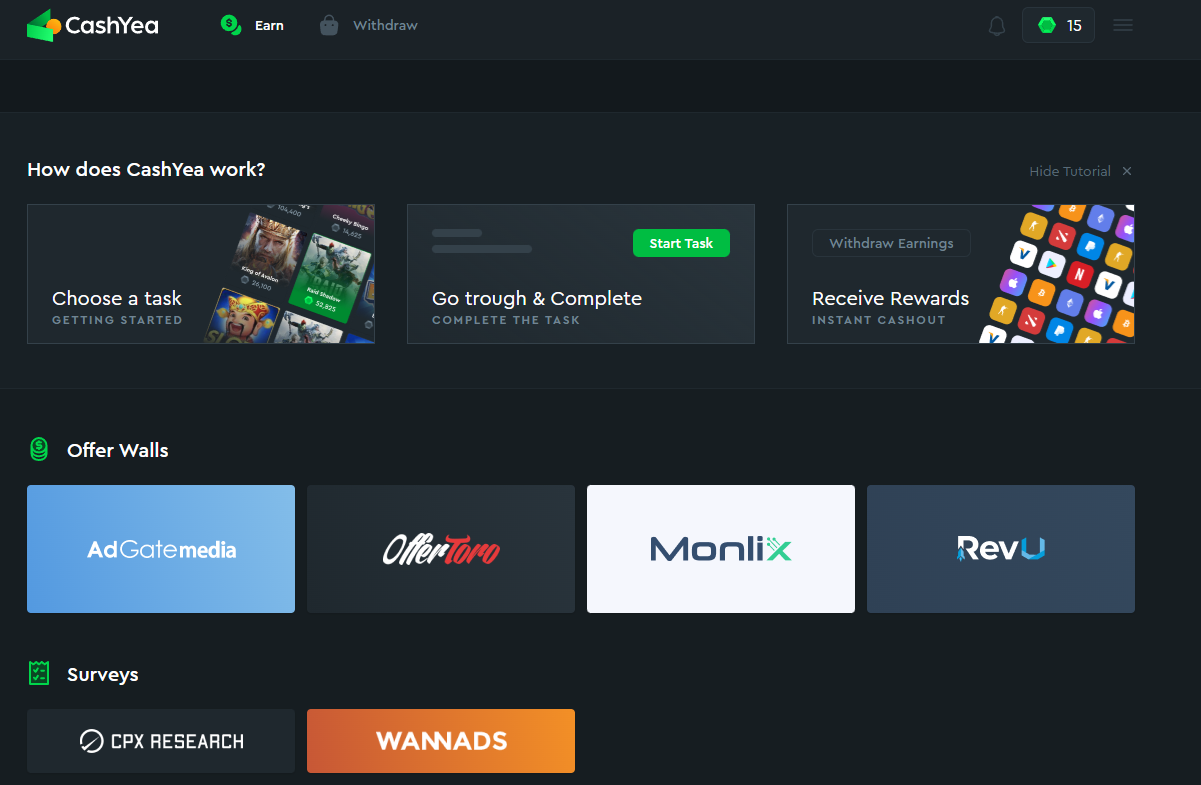The image size is (1201, 785).
Task: Open the CPX Research surveys
Action: [161, 741]
